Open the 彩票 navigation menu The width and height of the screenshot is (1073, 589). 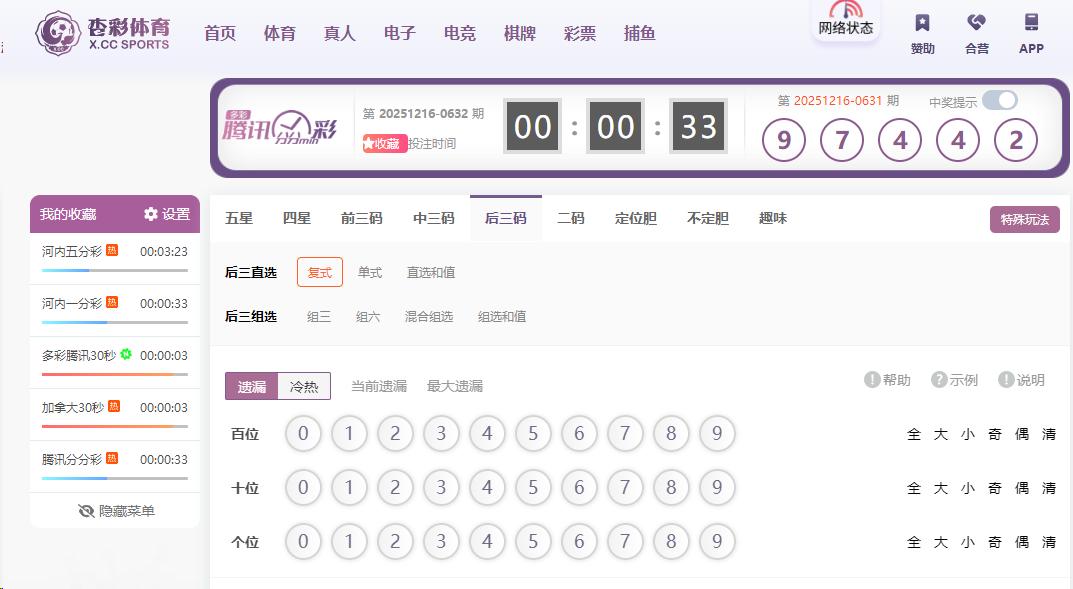pyautogui.click(x=580, y=33)
